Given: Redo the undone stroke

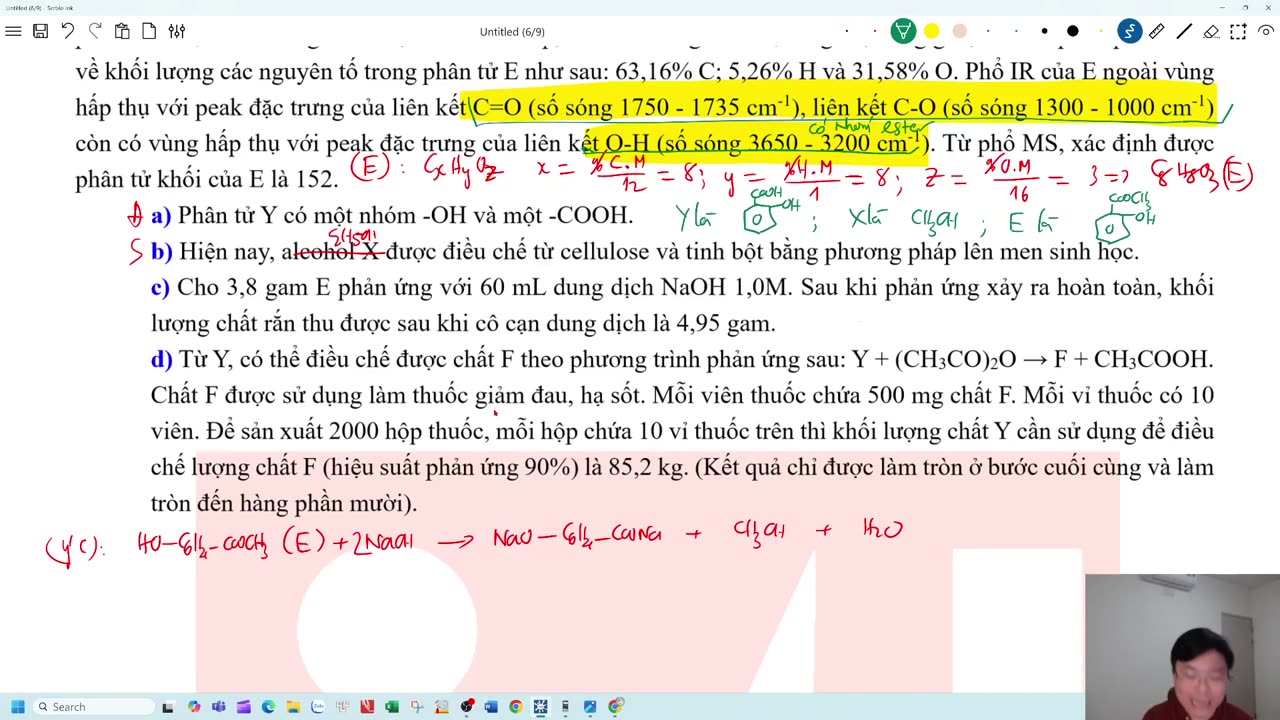Looking at the screenshot, I should 95,31.
